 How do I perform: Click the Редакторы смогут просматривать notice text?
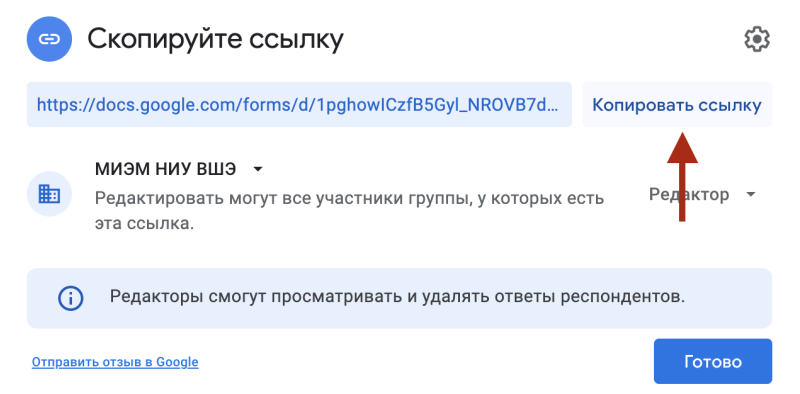tap(397, 297)
